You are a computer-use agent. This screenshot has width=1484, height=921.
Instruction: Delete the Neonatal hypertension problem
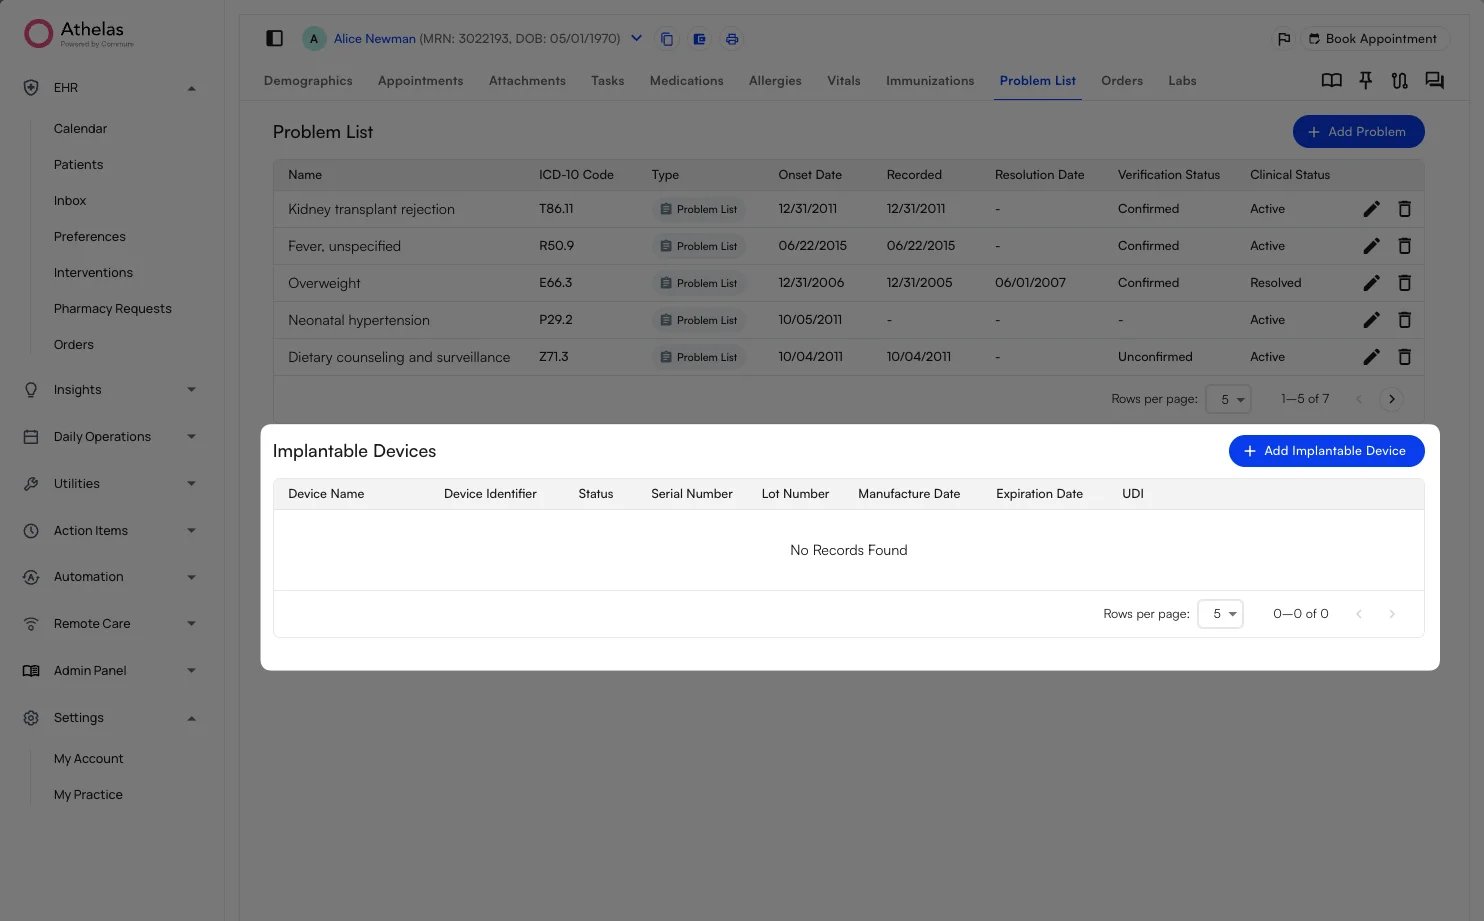point(1404,320)
